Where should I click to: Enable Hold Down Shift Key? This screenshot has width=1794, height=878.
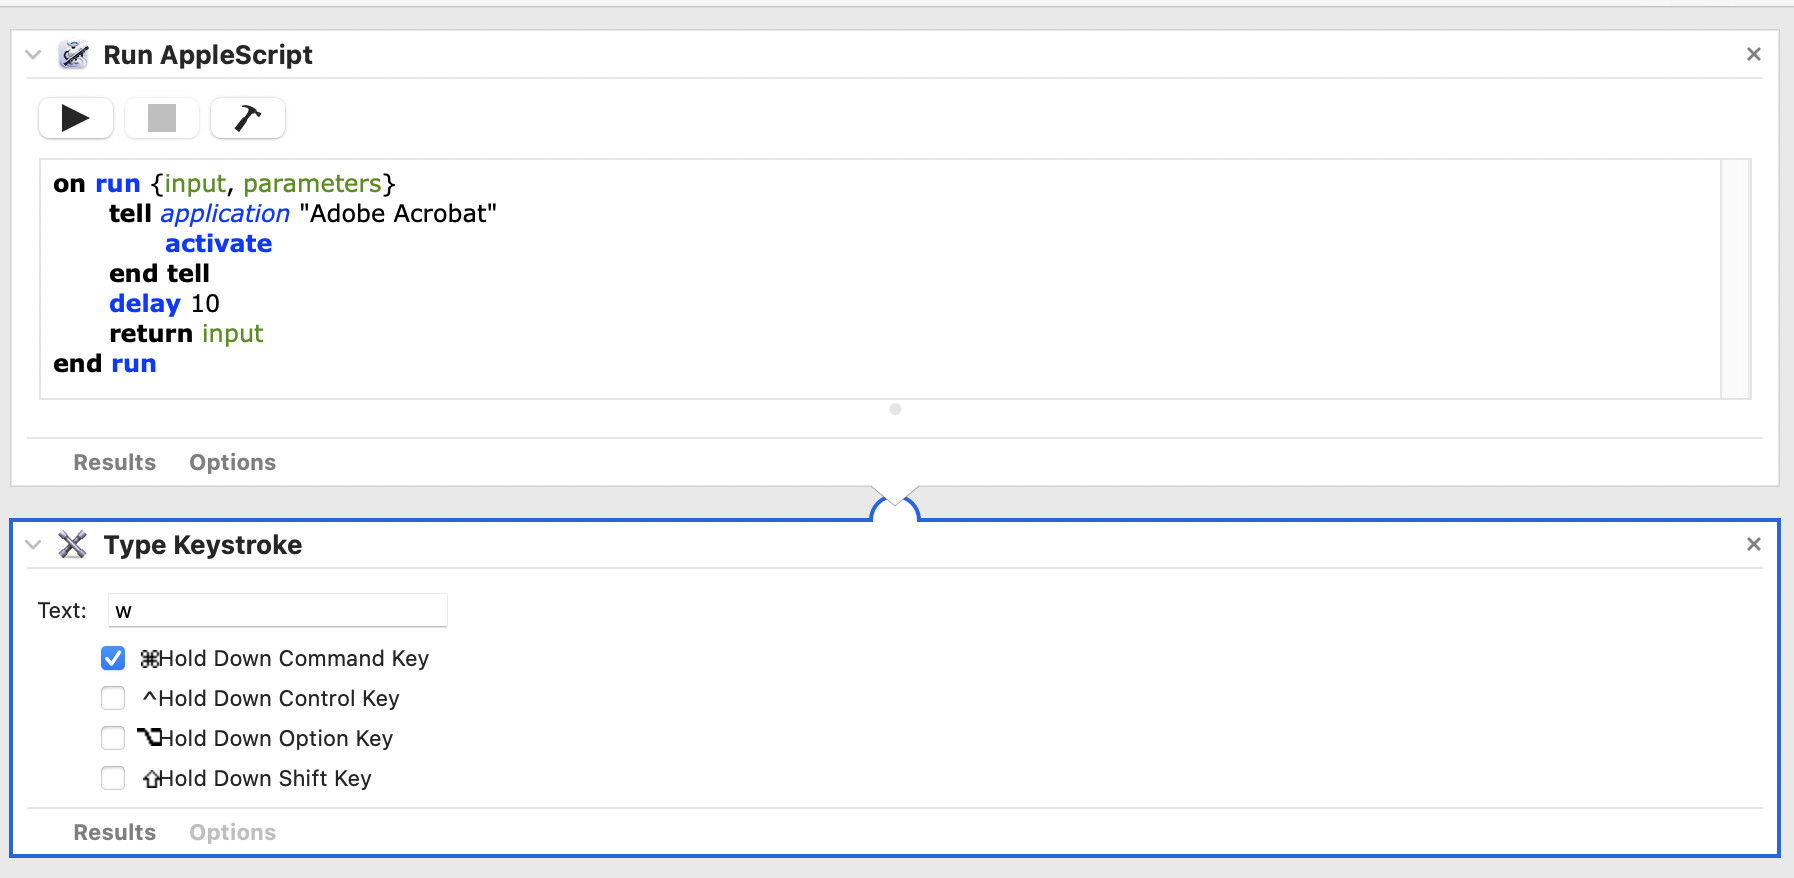(x=113, y=778)
